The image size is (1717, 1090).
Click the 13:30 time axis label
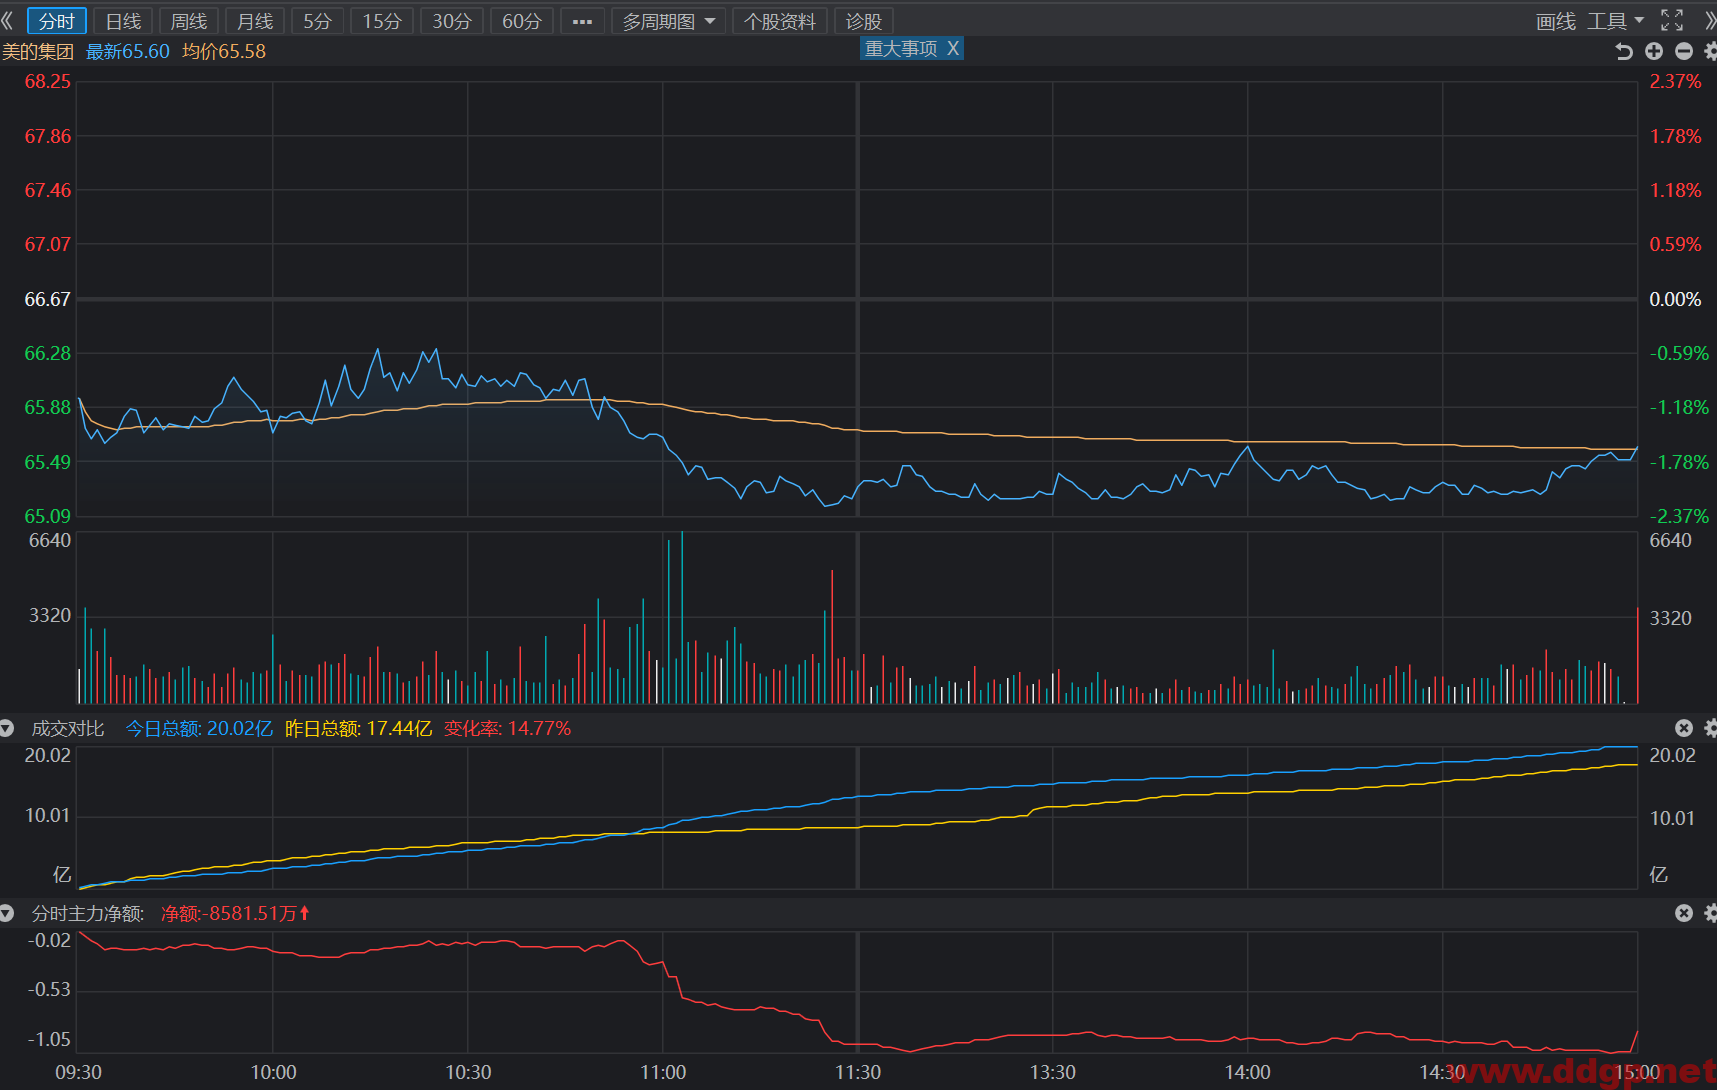(1053, 1072)
